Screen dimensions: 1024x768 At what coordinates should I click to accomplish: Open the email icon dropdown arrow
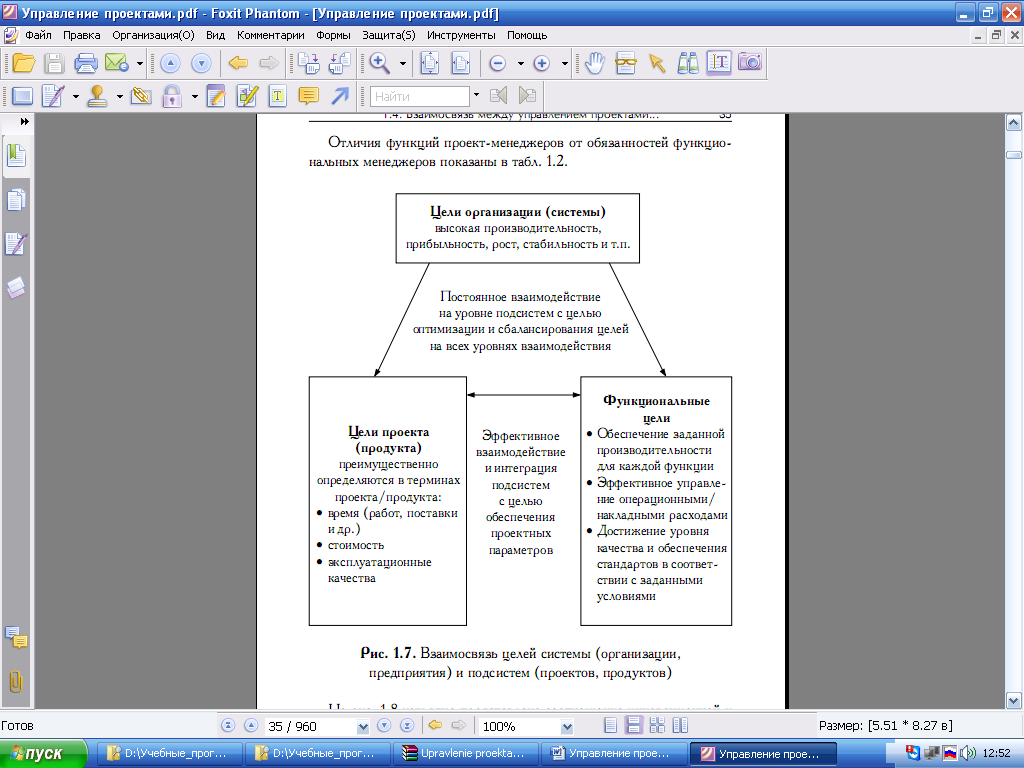coord(140,63)
